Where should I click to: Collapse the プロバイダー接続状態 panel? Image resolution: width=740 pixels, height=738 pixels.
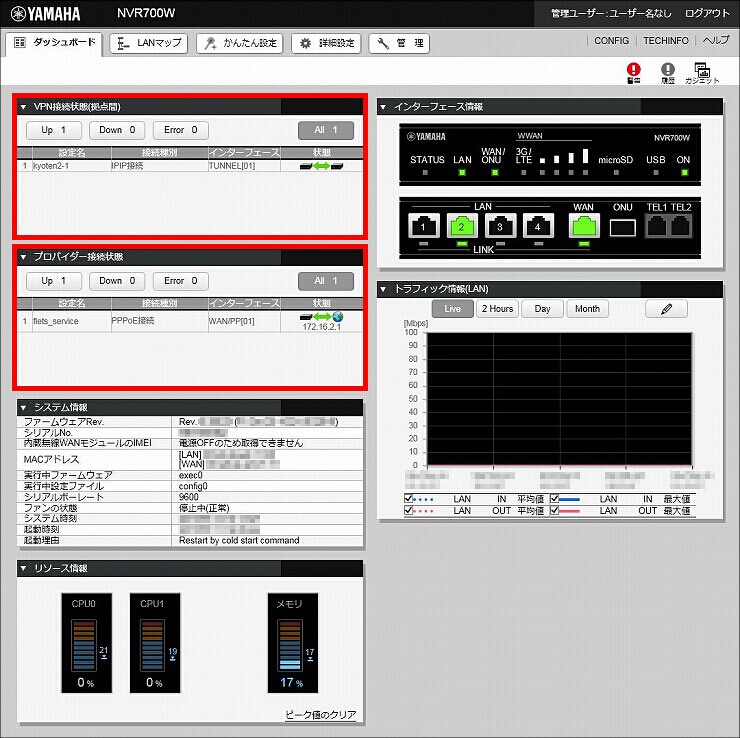click(23, 257)
